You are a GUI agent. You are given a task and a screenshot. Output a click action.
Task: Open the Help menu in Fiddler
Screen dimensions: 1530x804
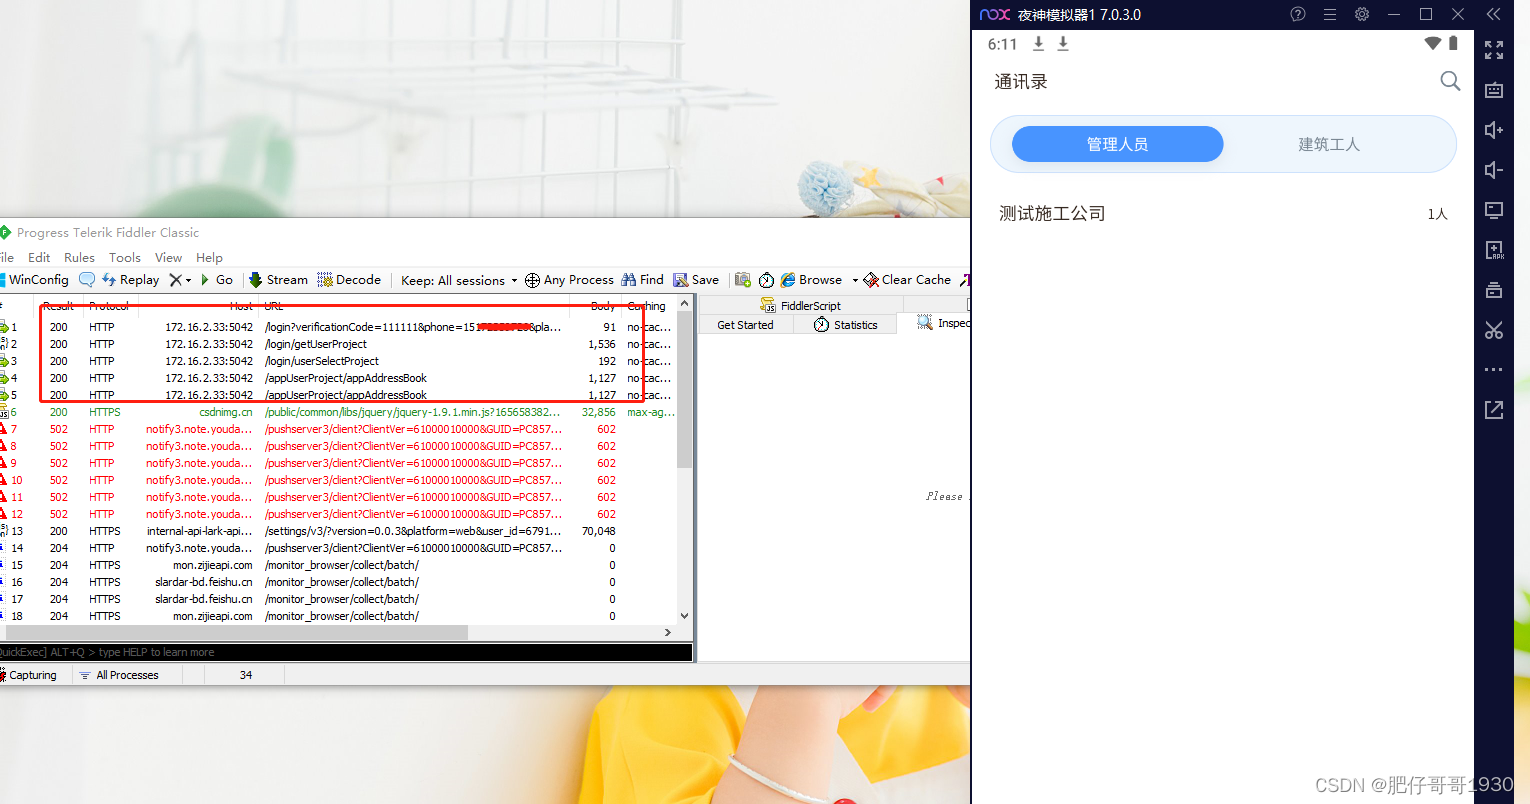tap(209, 257)
